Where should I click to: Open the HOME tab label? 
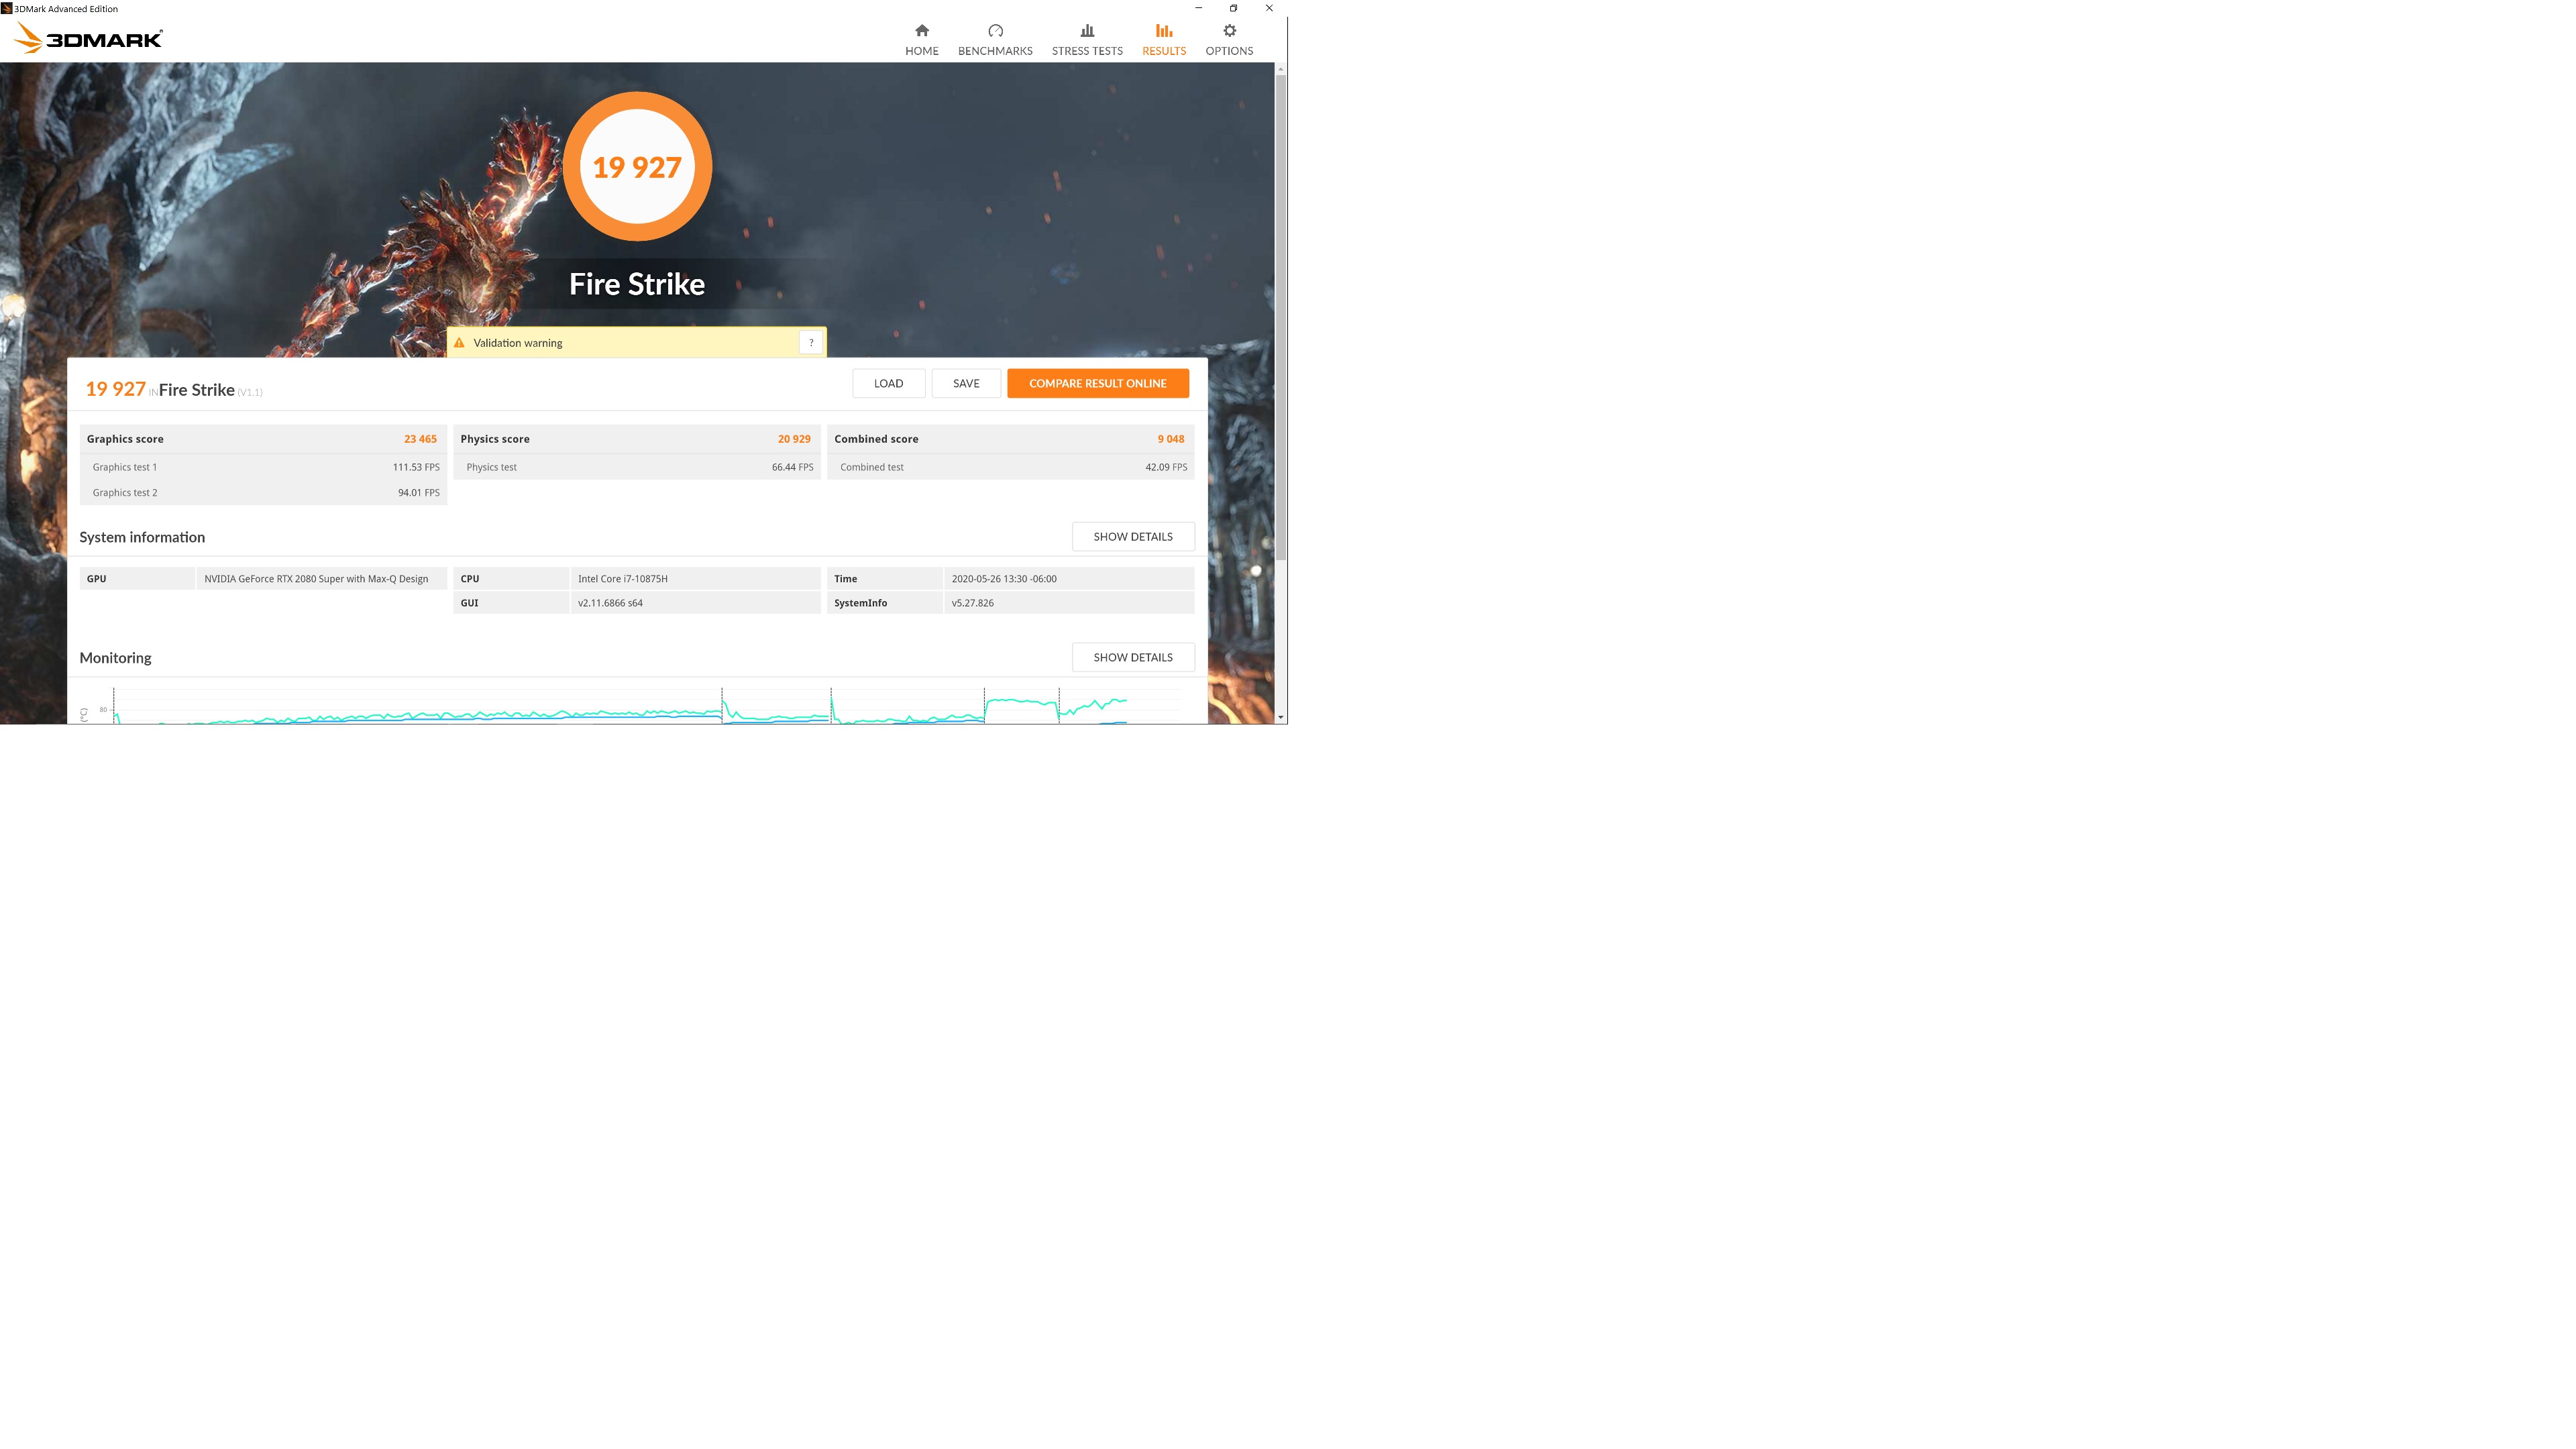point(922,51)
